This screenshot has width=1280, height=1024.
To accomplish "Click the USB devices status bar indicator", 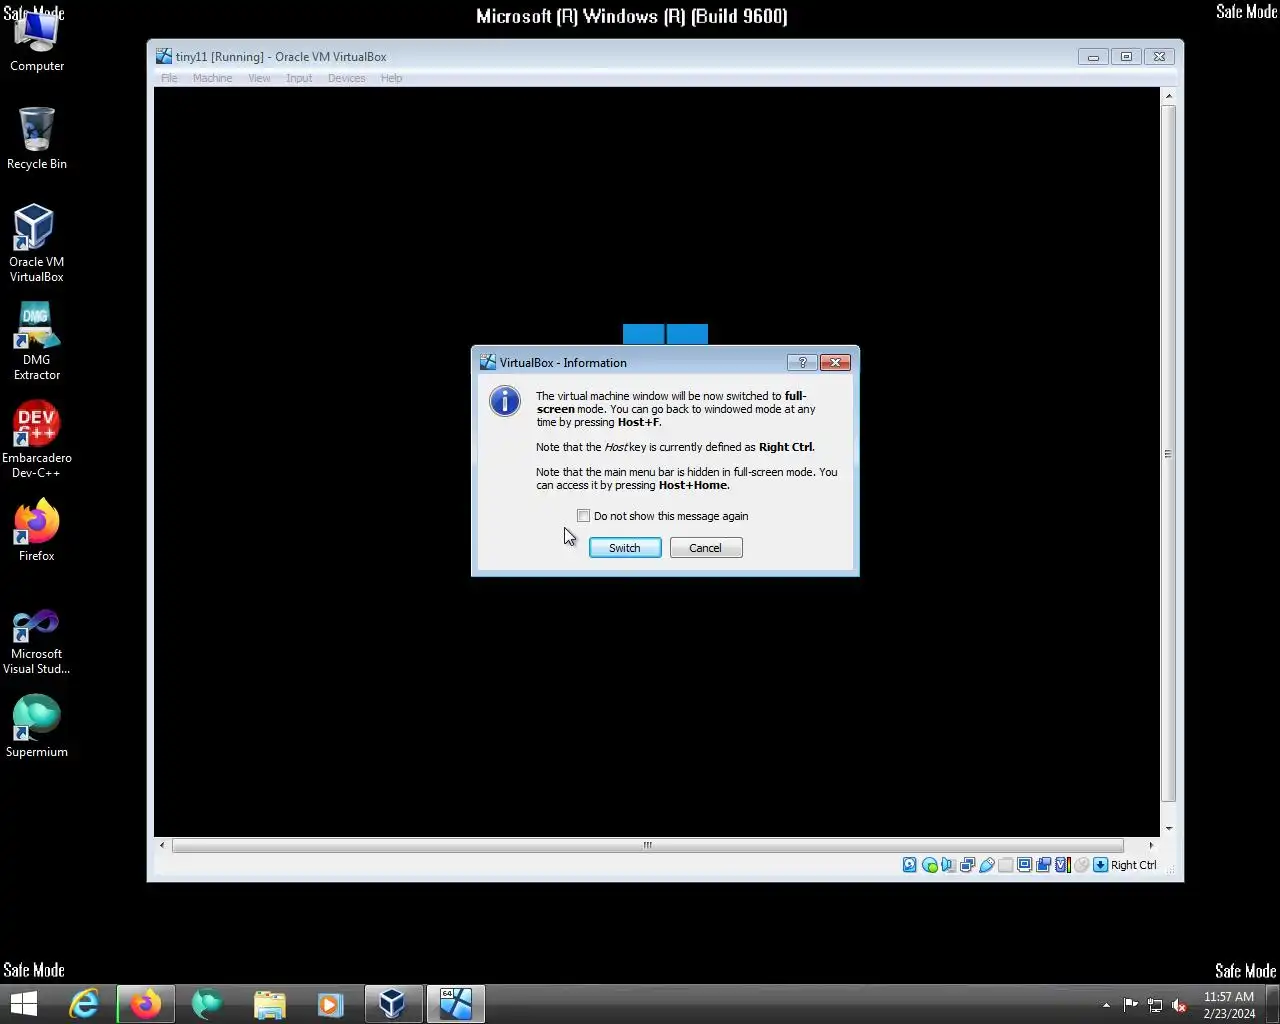I will 987,865.
